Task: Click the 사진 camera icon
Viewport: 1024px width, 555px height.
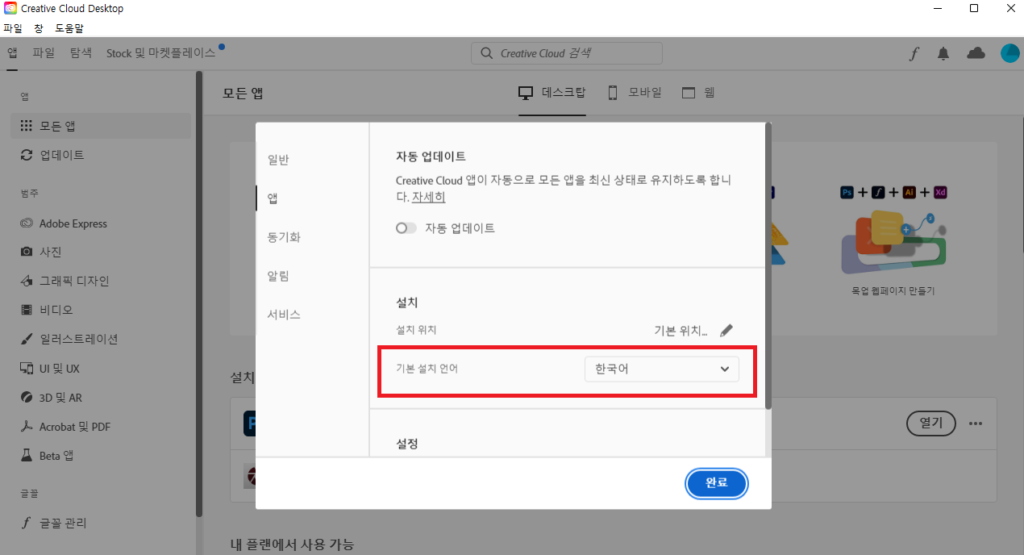Action: click(x=26, y=251)
